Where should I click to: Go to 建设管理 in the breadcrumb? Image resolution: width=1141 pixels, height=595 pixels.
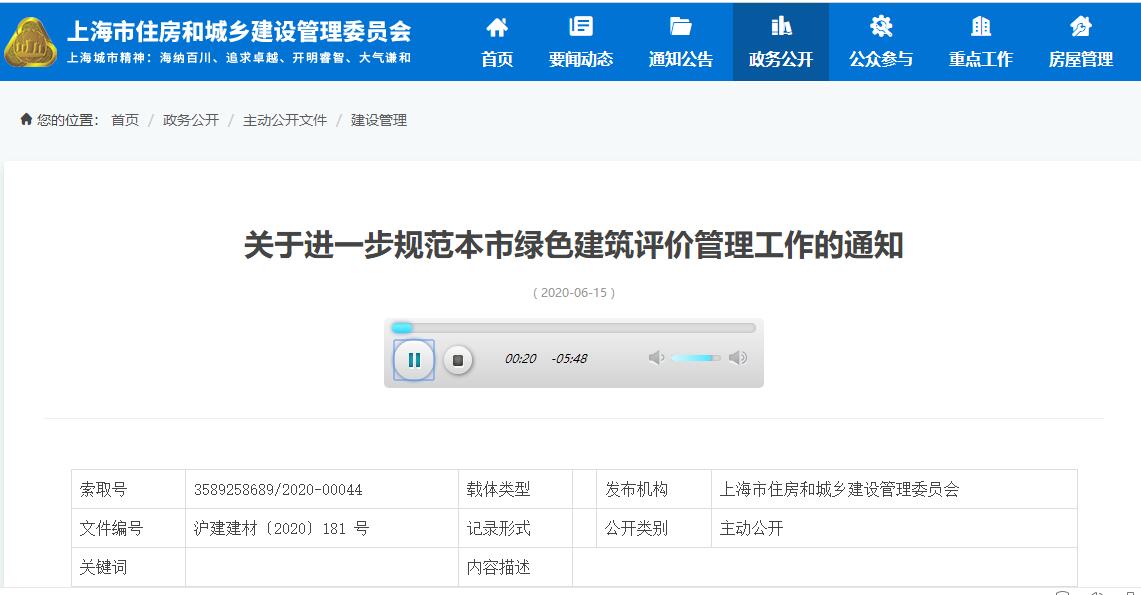[378, 120]
